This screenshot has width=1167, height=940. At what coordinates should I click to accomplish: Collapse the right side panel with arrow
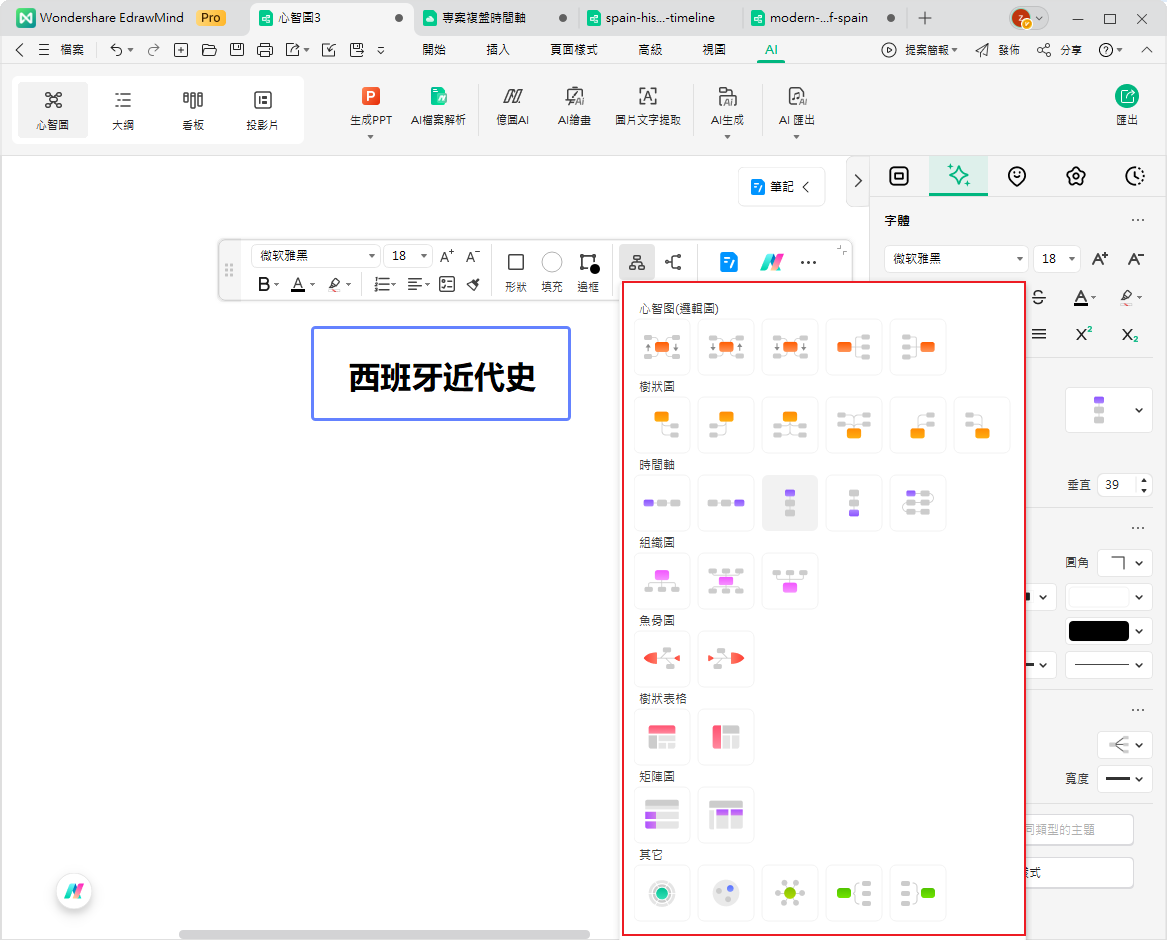tap(857, 181)
